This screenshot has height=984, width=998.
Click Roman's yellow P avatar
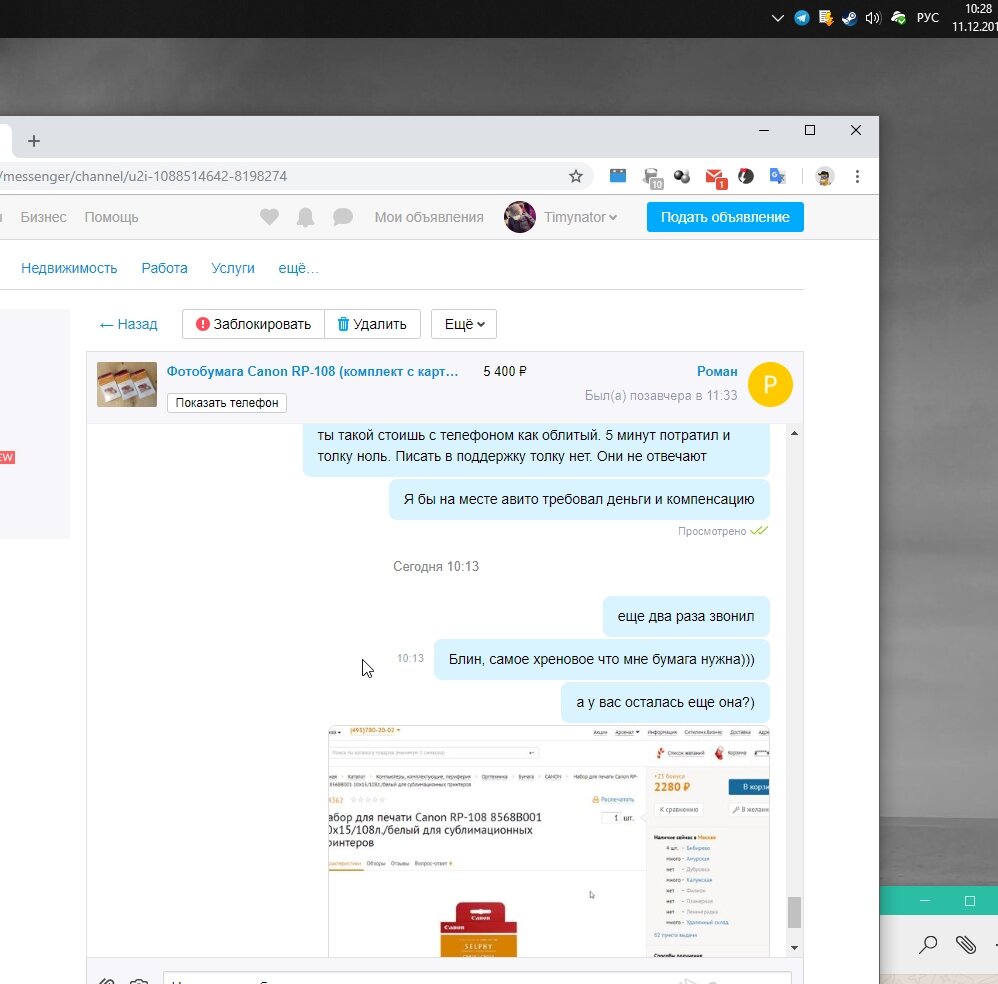(770, 384)
